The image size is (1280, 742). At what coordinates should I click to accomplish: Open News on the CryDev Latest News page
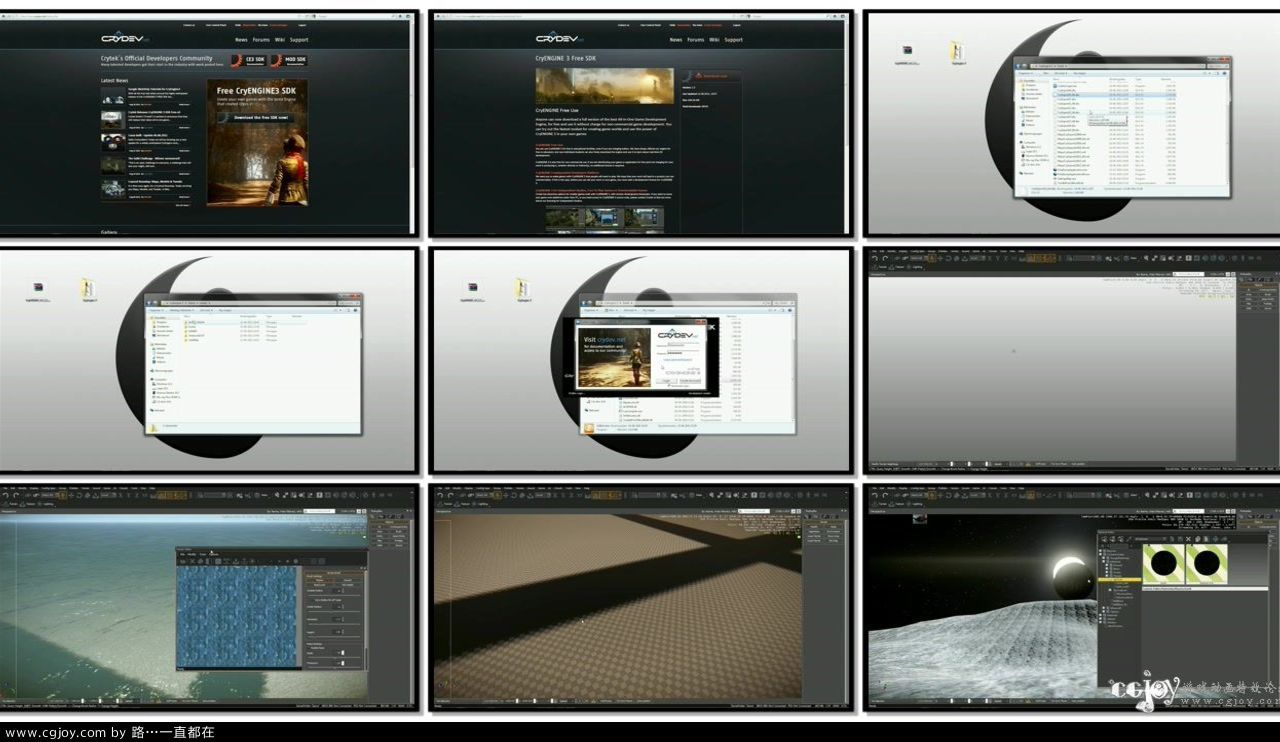pyautogui.click(x=241, y=40)
